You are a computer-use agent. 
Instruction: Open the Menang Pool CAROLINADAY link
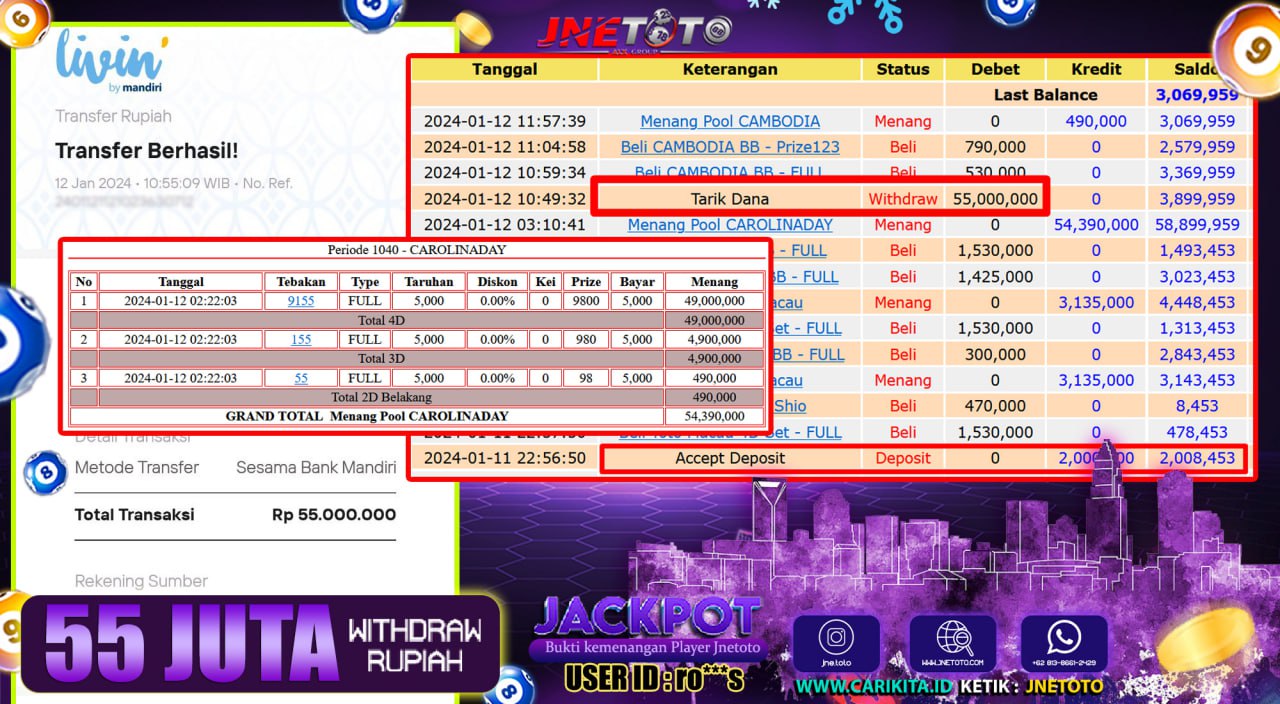(x=730, y=225)
